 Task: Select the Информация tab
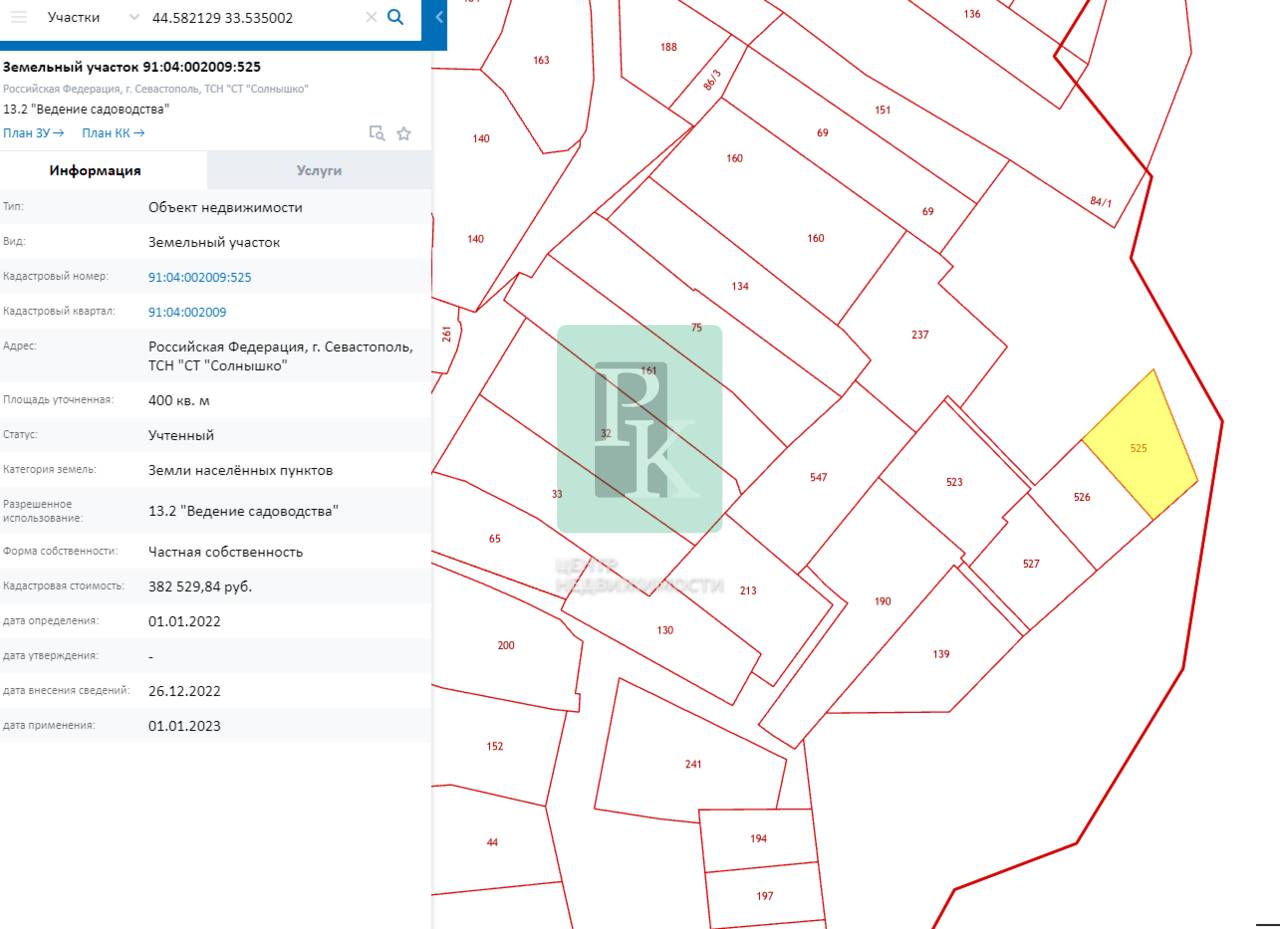pyautogui.click(x=95, y=170)
